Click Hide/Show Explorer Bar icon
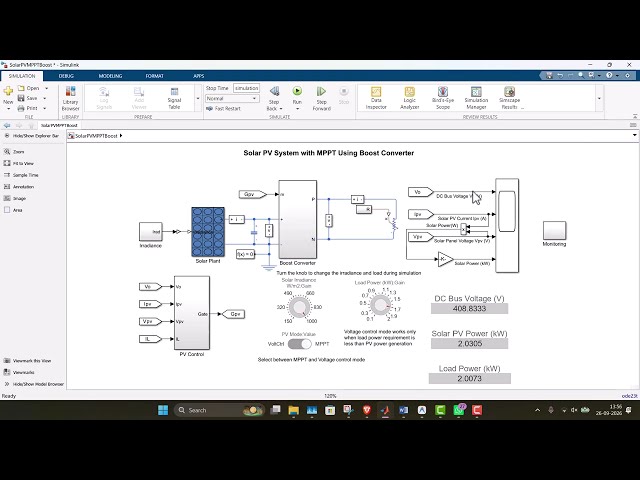Screen dimensions: 640x480 [x=7, y=136]
